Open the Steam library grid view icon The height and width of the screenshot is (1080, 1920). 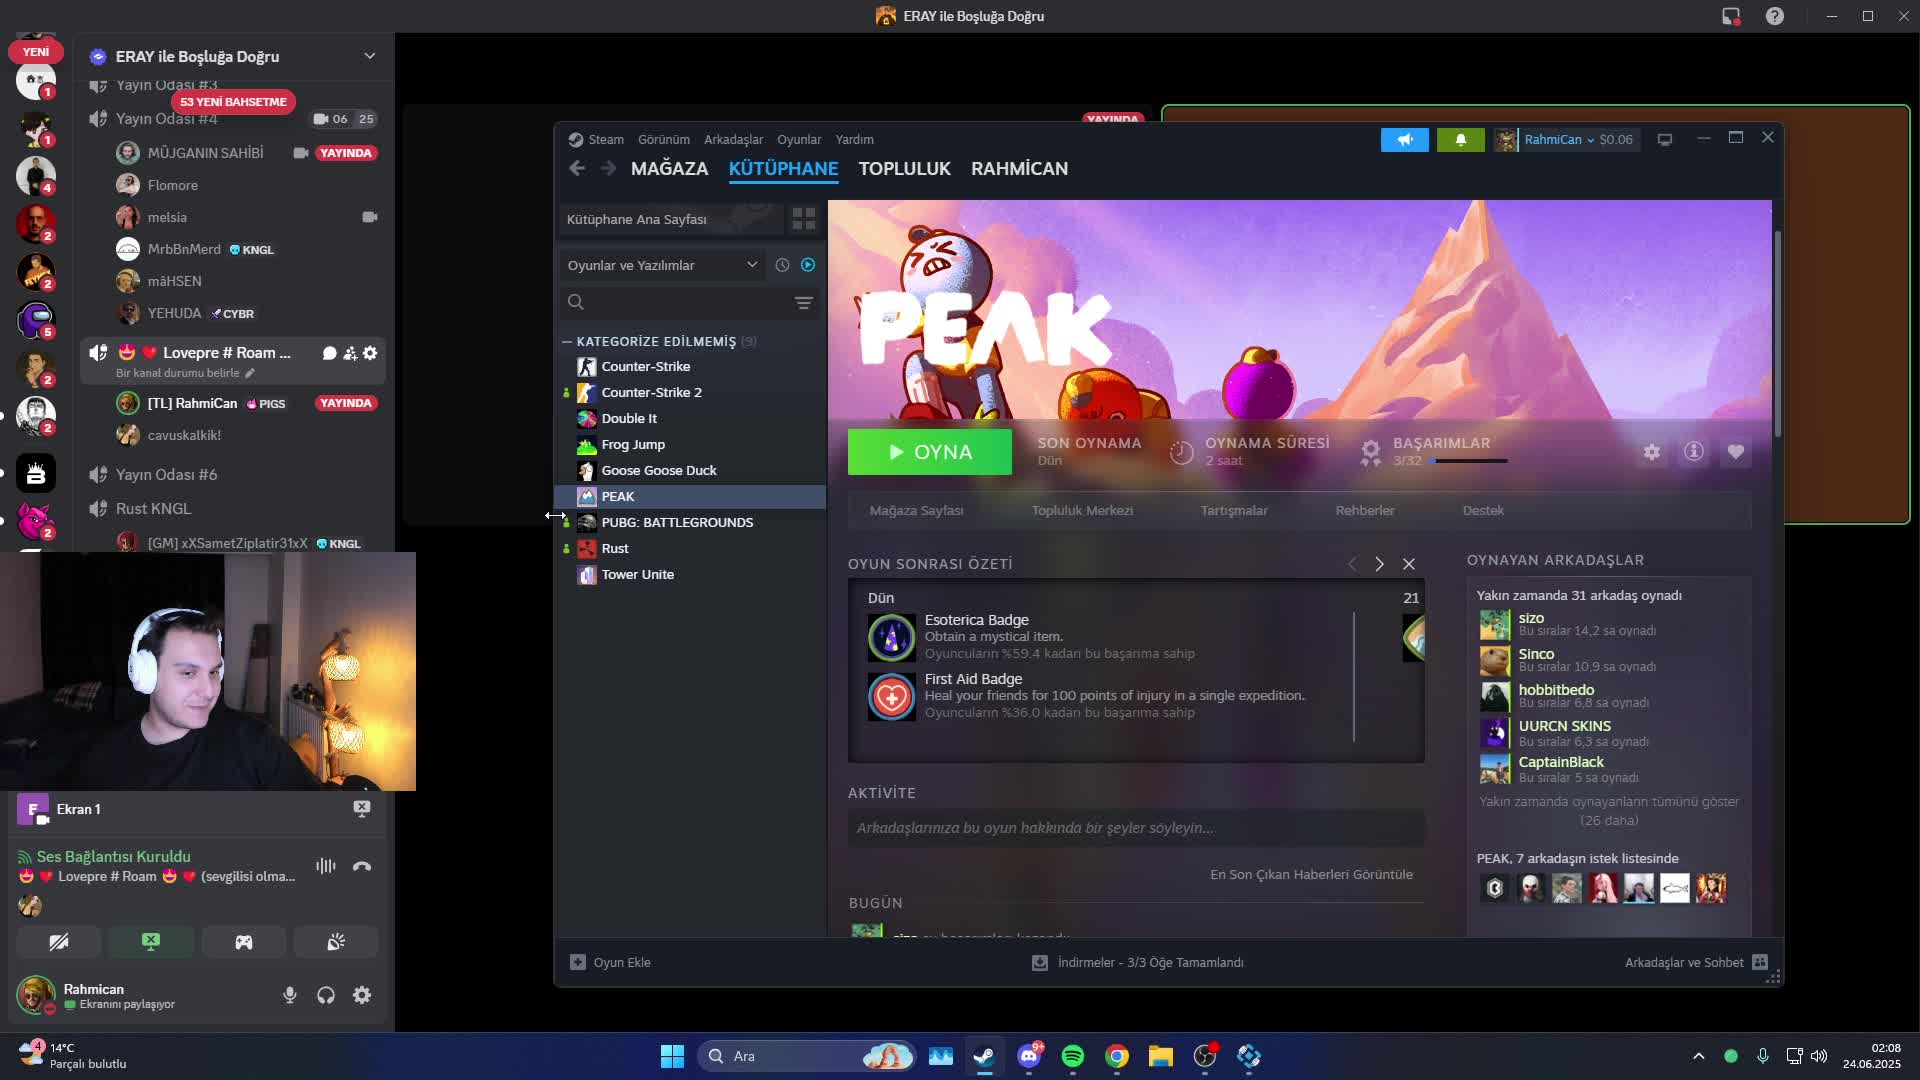pyautogui.click(x=804, y=218)
